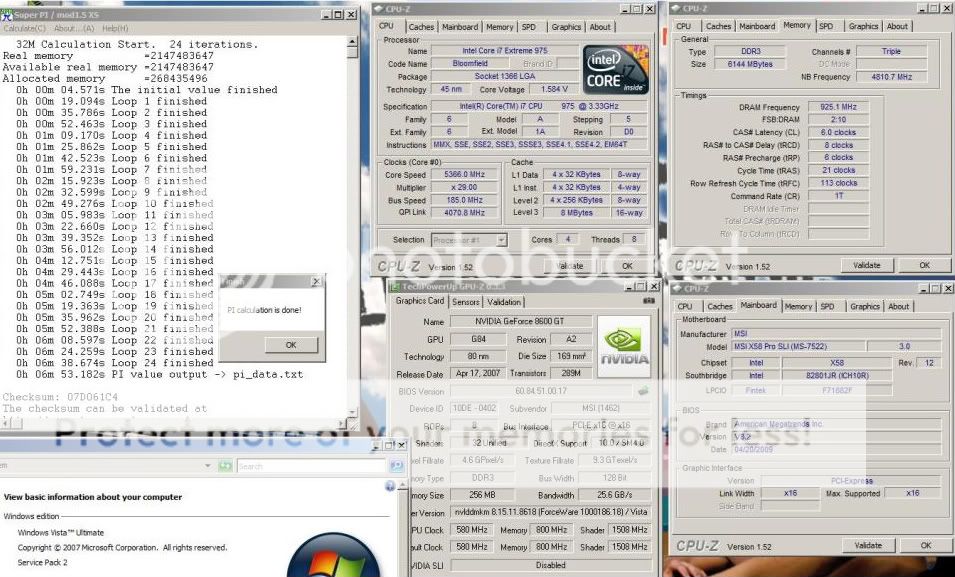Viewport: 955px width, 577px height.
Task: Switch to Caches tab in the CPU-Z Timings window
Action: coord(718,26)
